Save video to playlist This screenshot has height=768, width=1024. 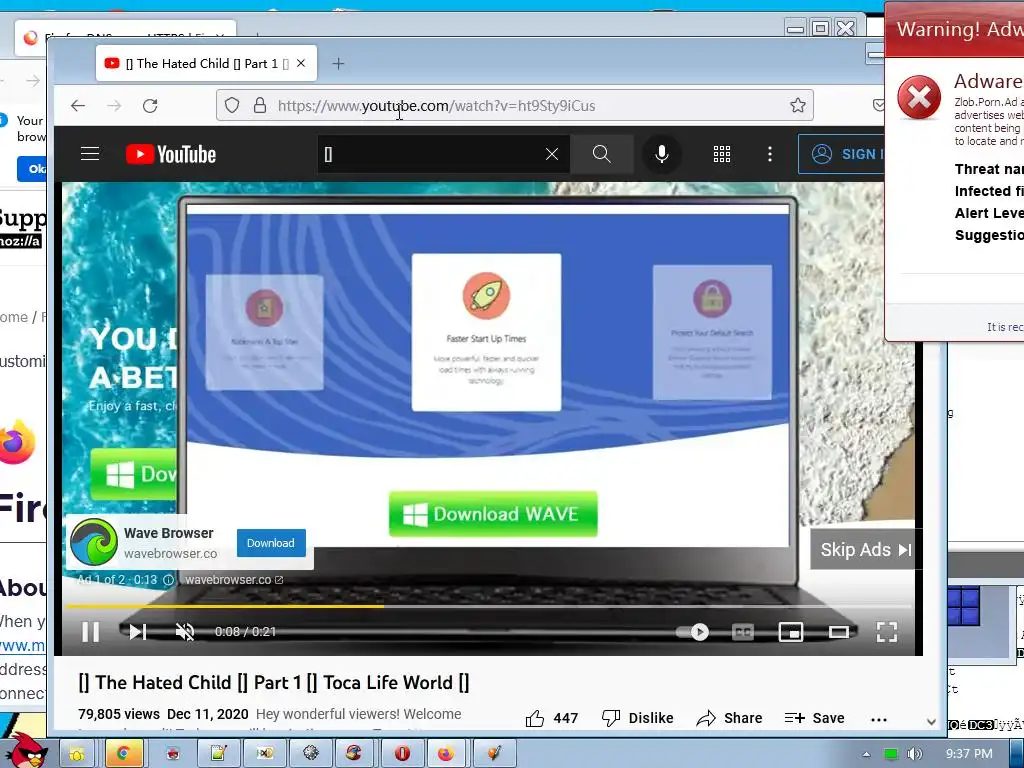pyautogui.click(x=814, y=718)
